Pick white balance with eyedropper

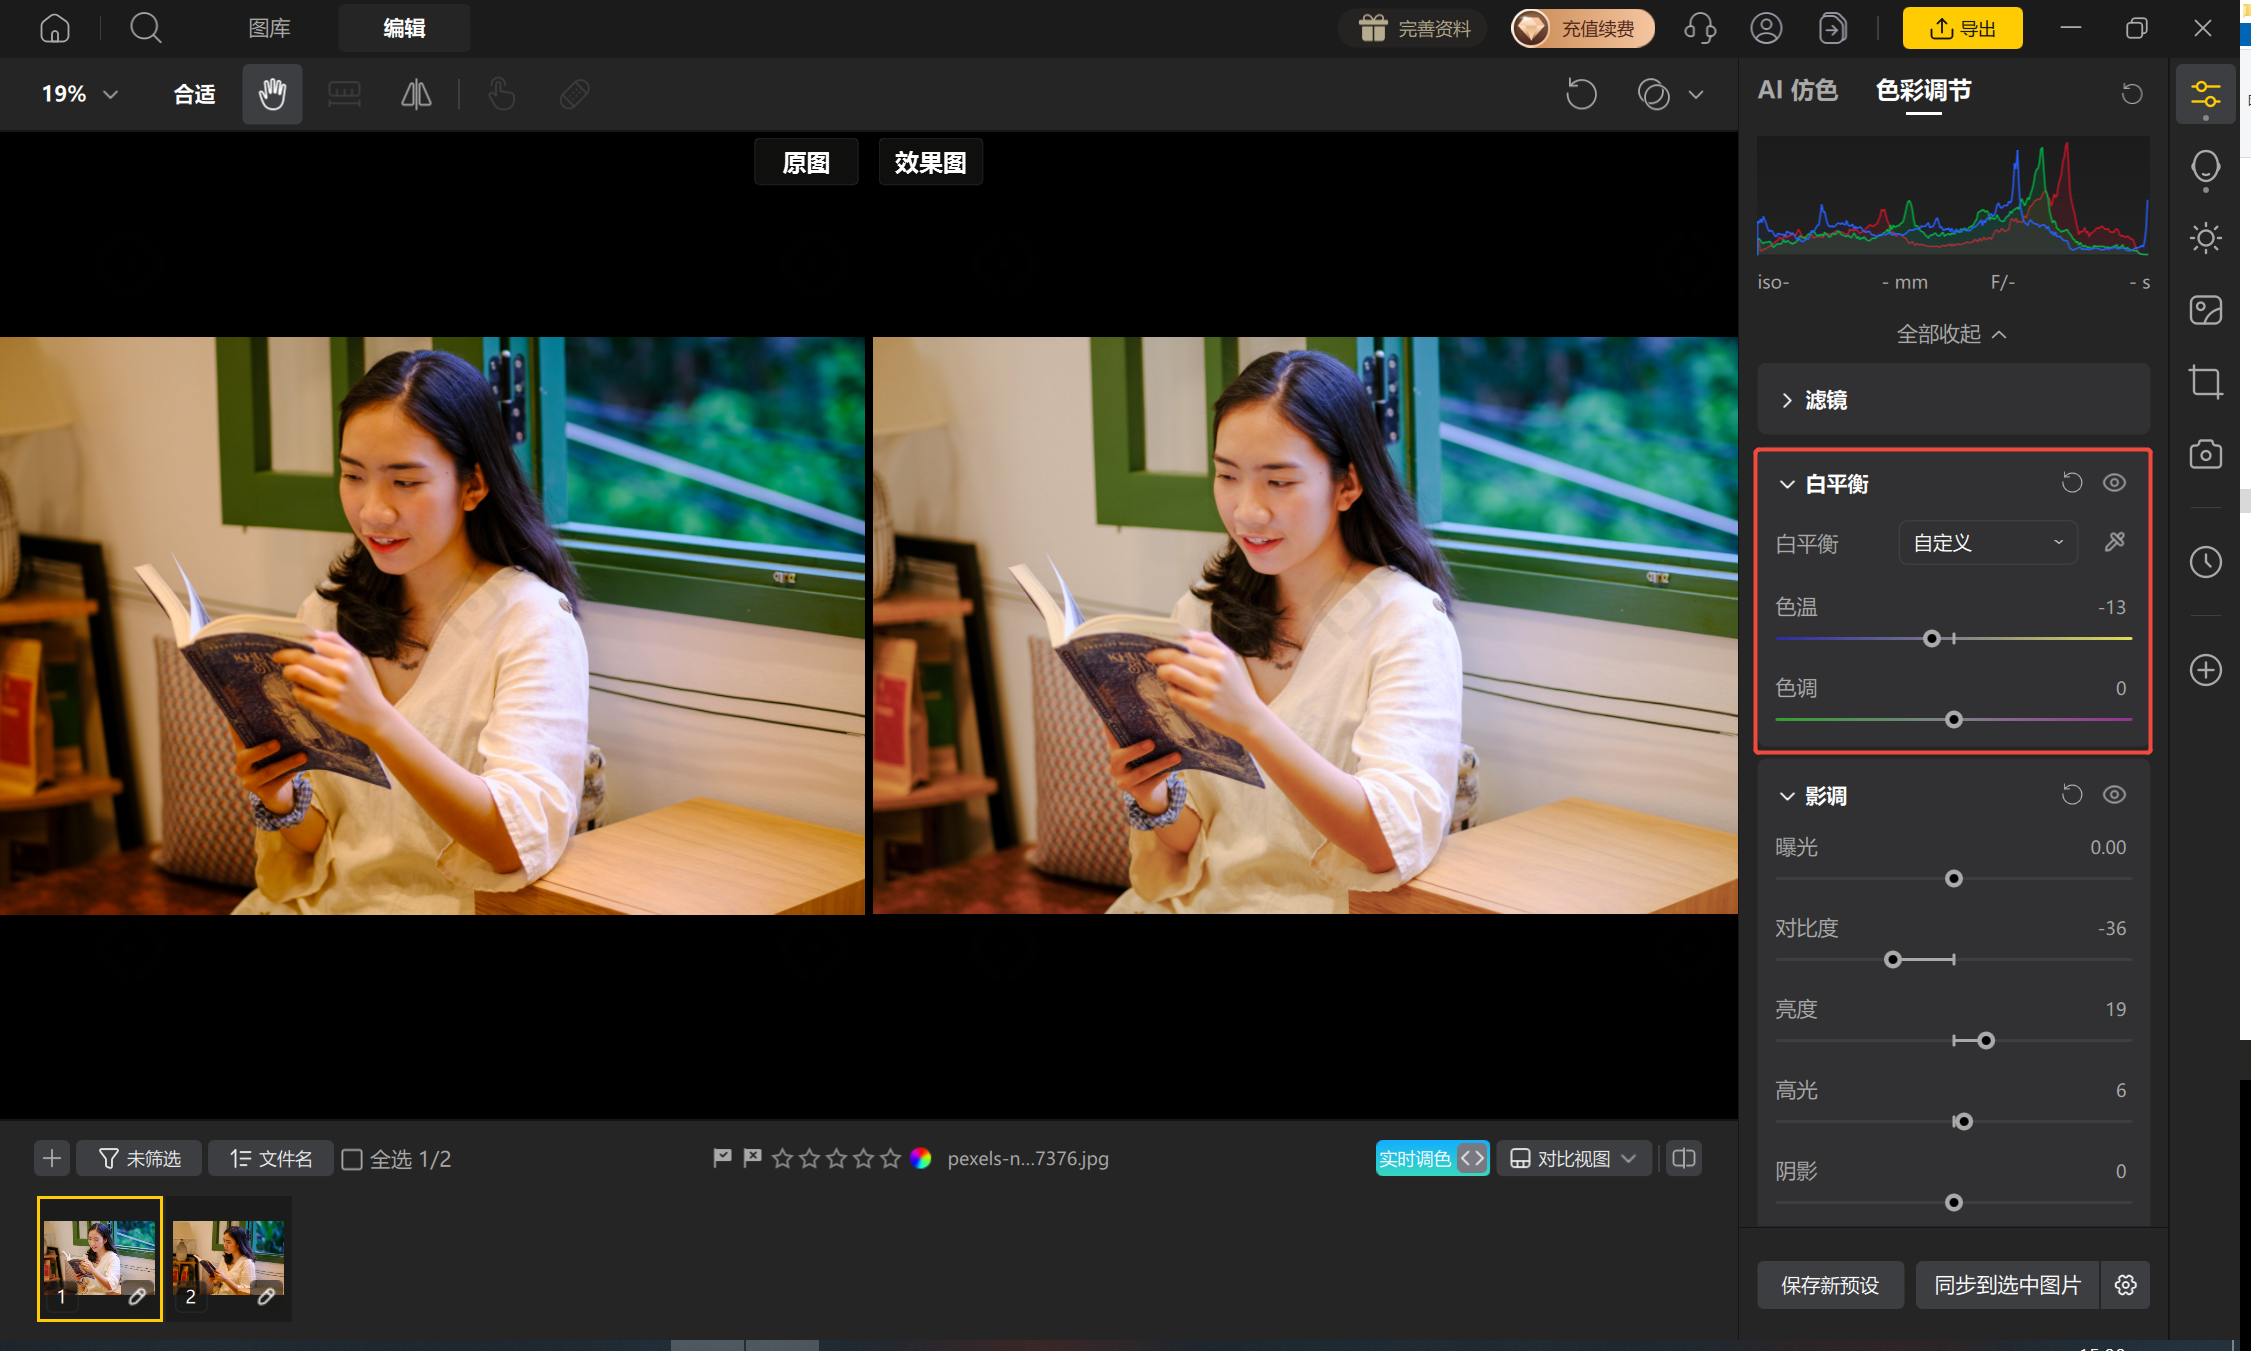(x=2114, y=542)
